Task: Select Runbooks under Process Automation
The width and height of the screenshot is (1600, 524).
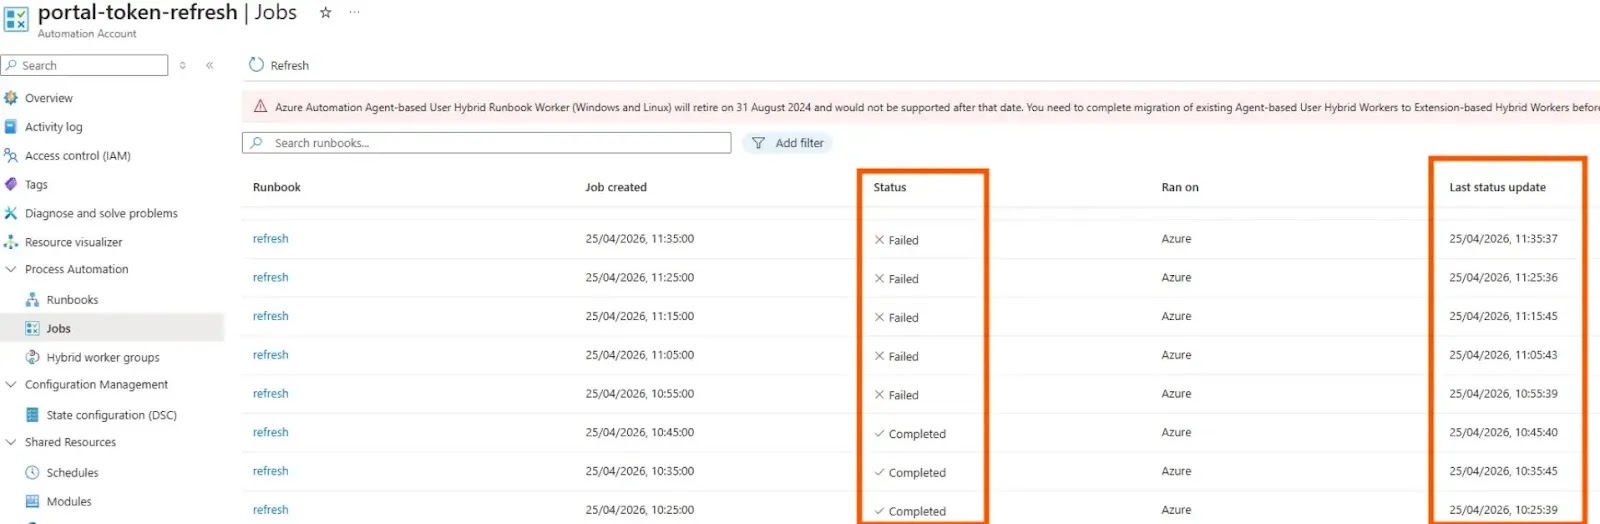Action: tap(72, 300)
